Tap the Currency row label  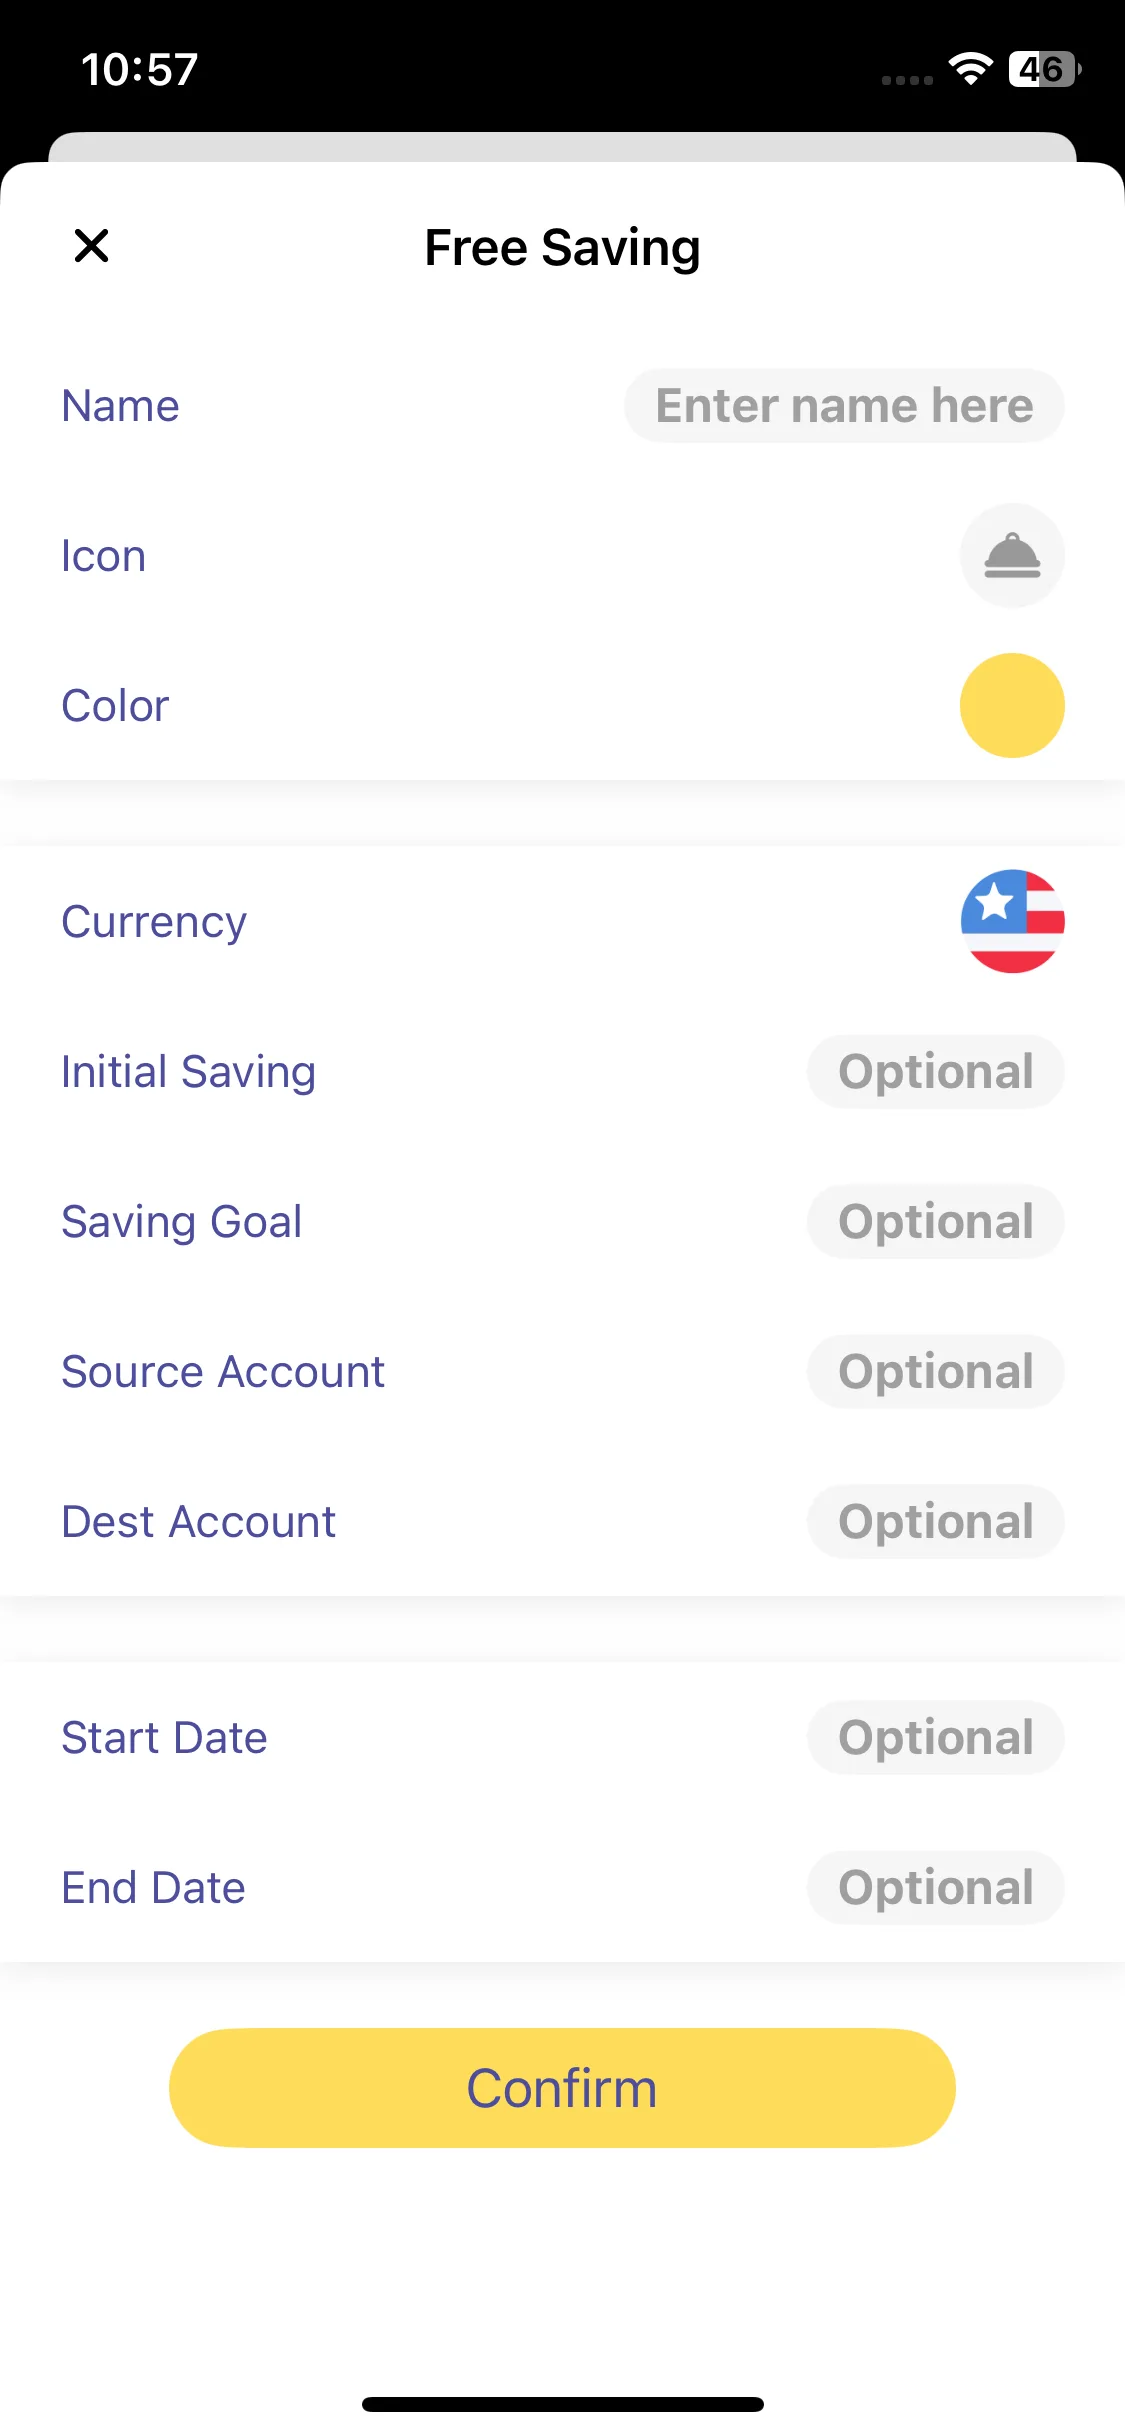[x=154, y=922]
